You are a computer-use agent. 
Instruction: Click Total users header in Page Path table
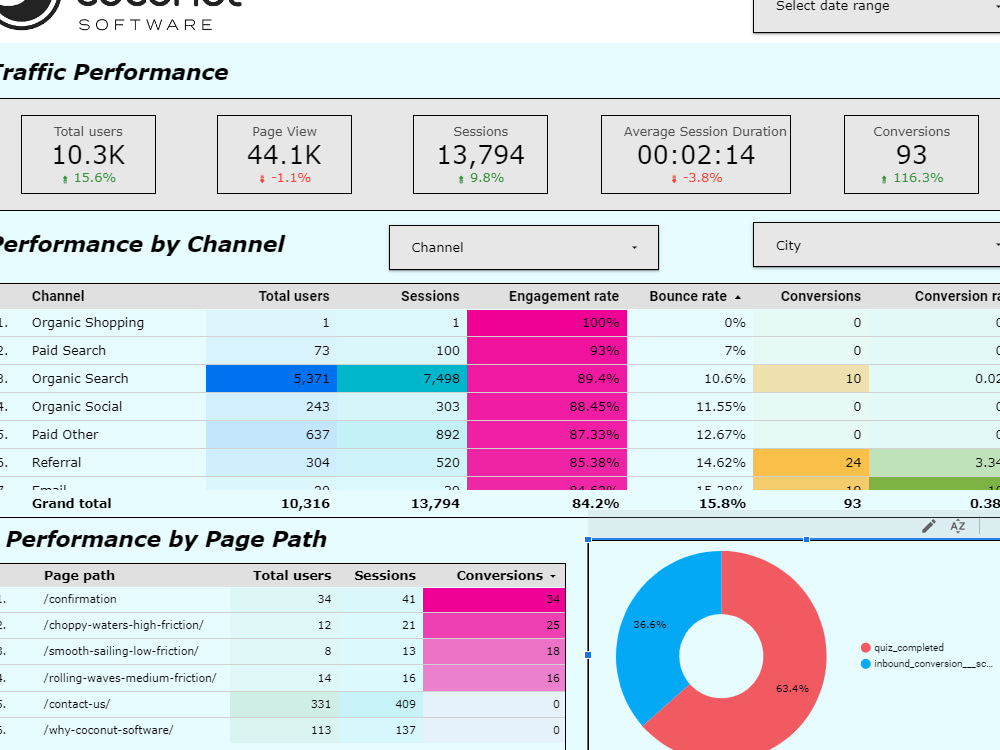[292, 575]
